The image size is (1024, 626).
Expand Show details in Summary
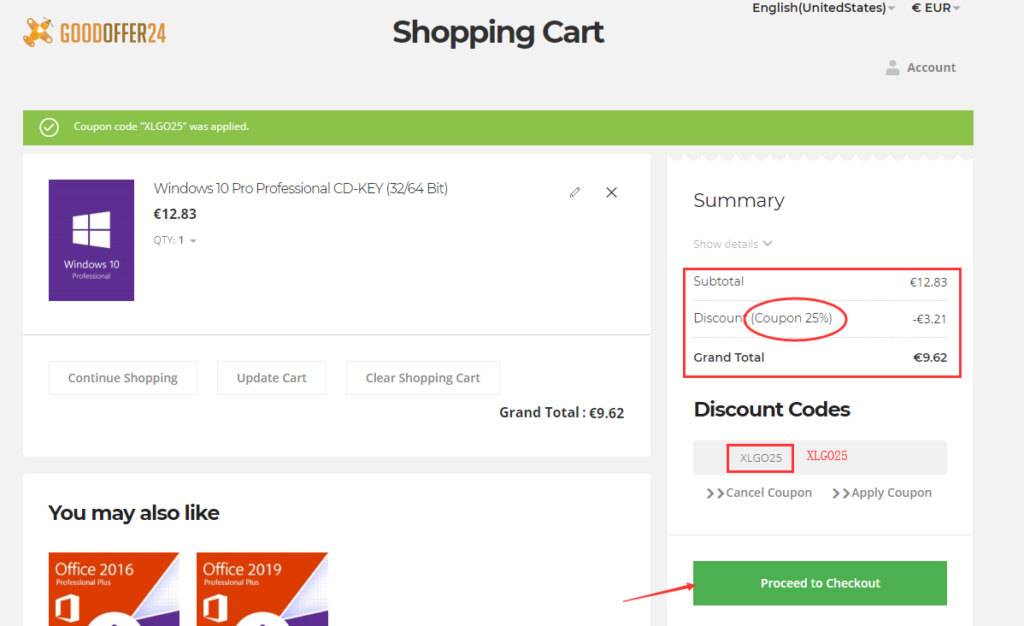coord(733,244)
